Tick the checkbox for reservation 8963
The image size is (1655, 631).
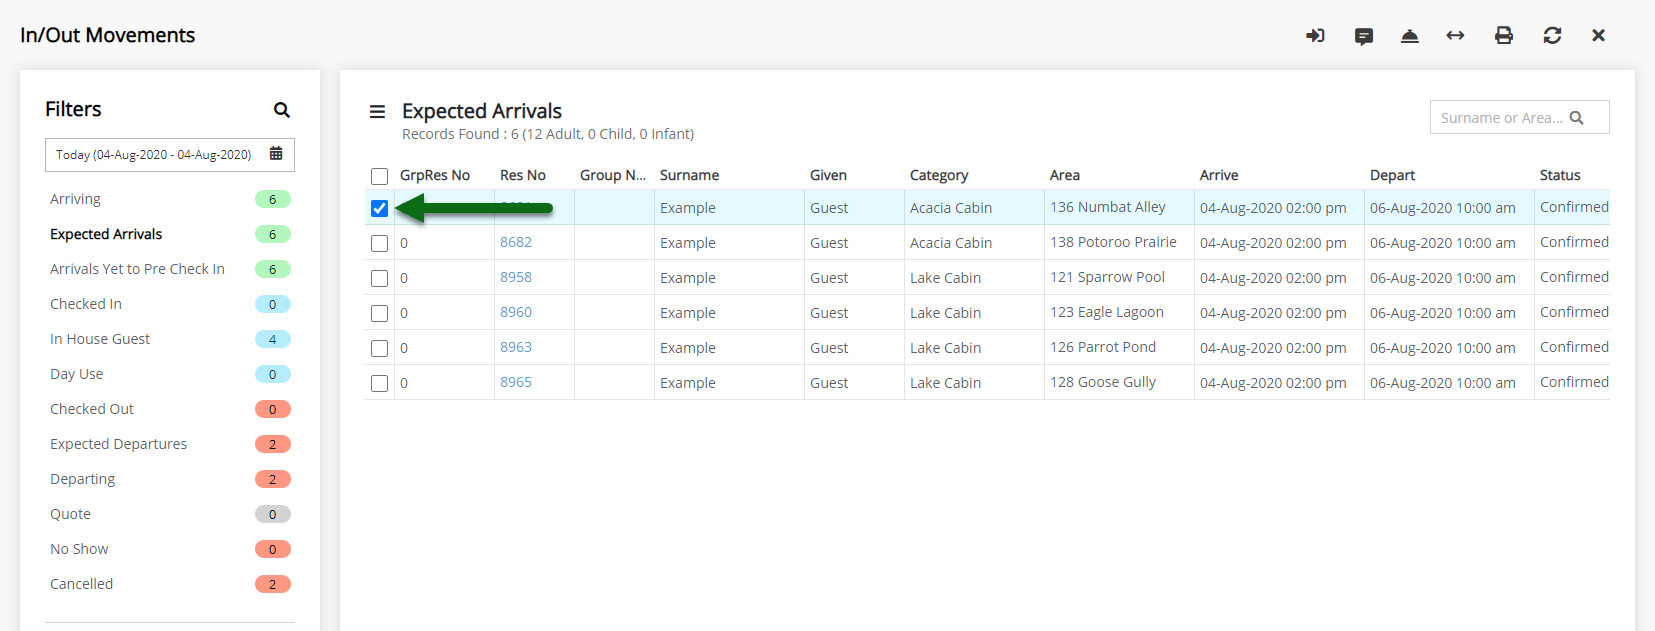coord(379,348)
